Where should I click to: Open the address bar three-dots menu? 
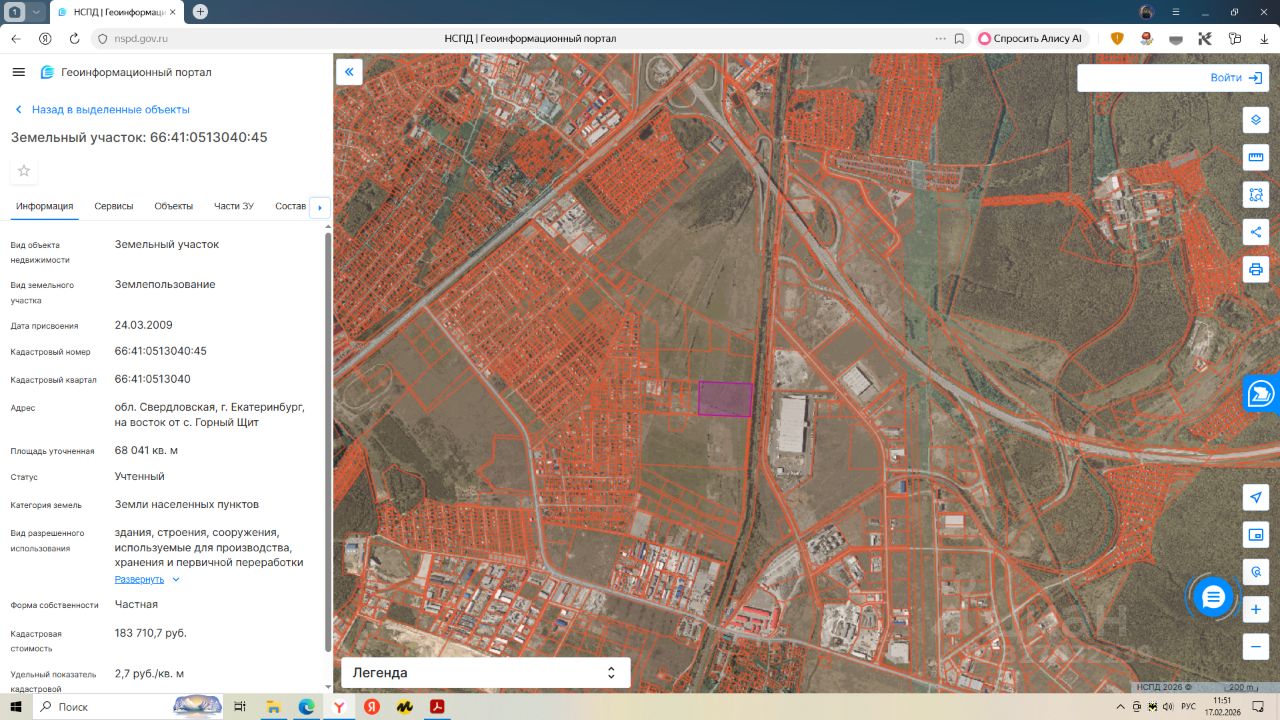(x=940, y=38)
